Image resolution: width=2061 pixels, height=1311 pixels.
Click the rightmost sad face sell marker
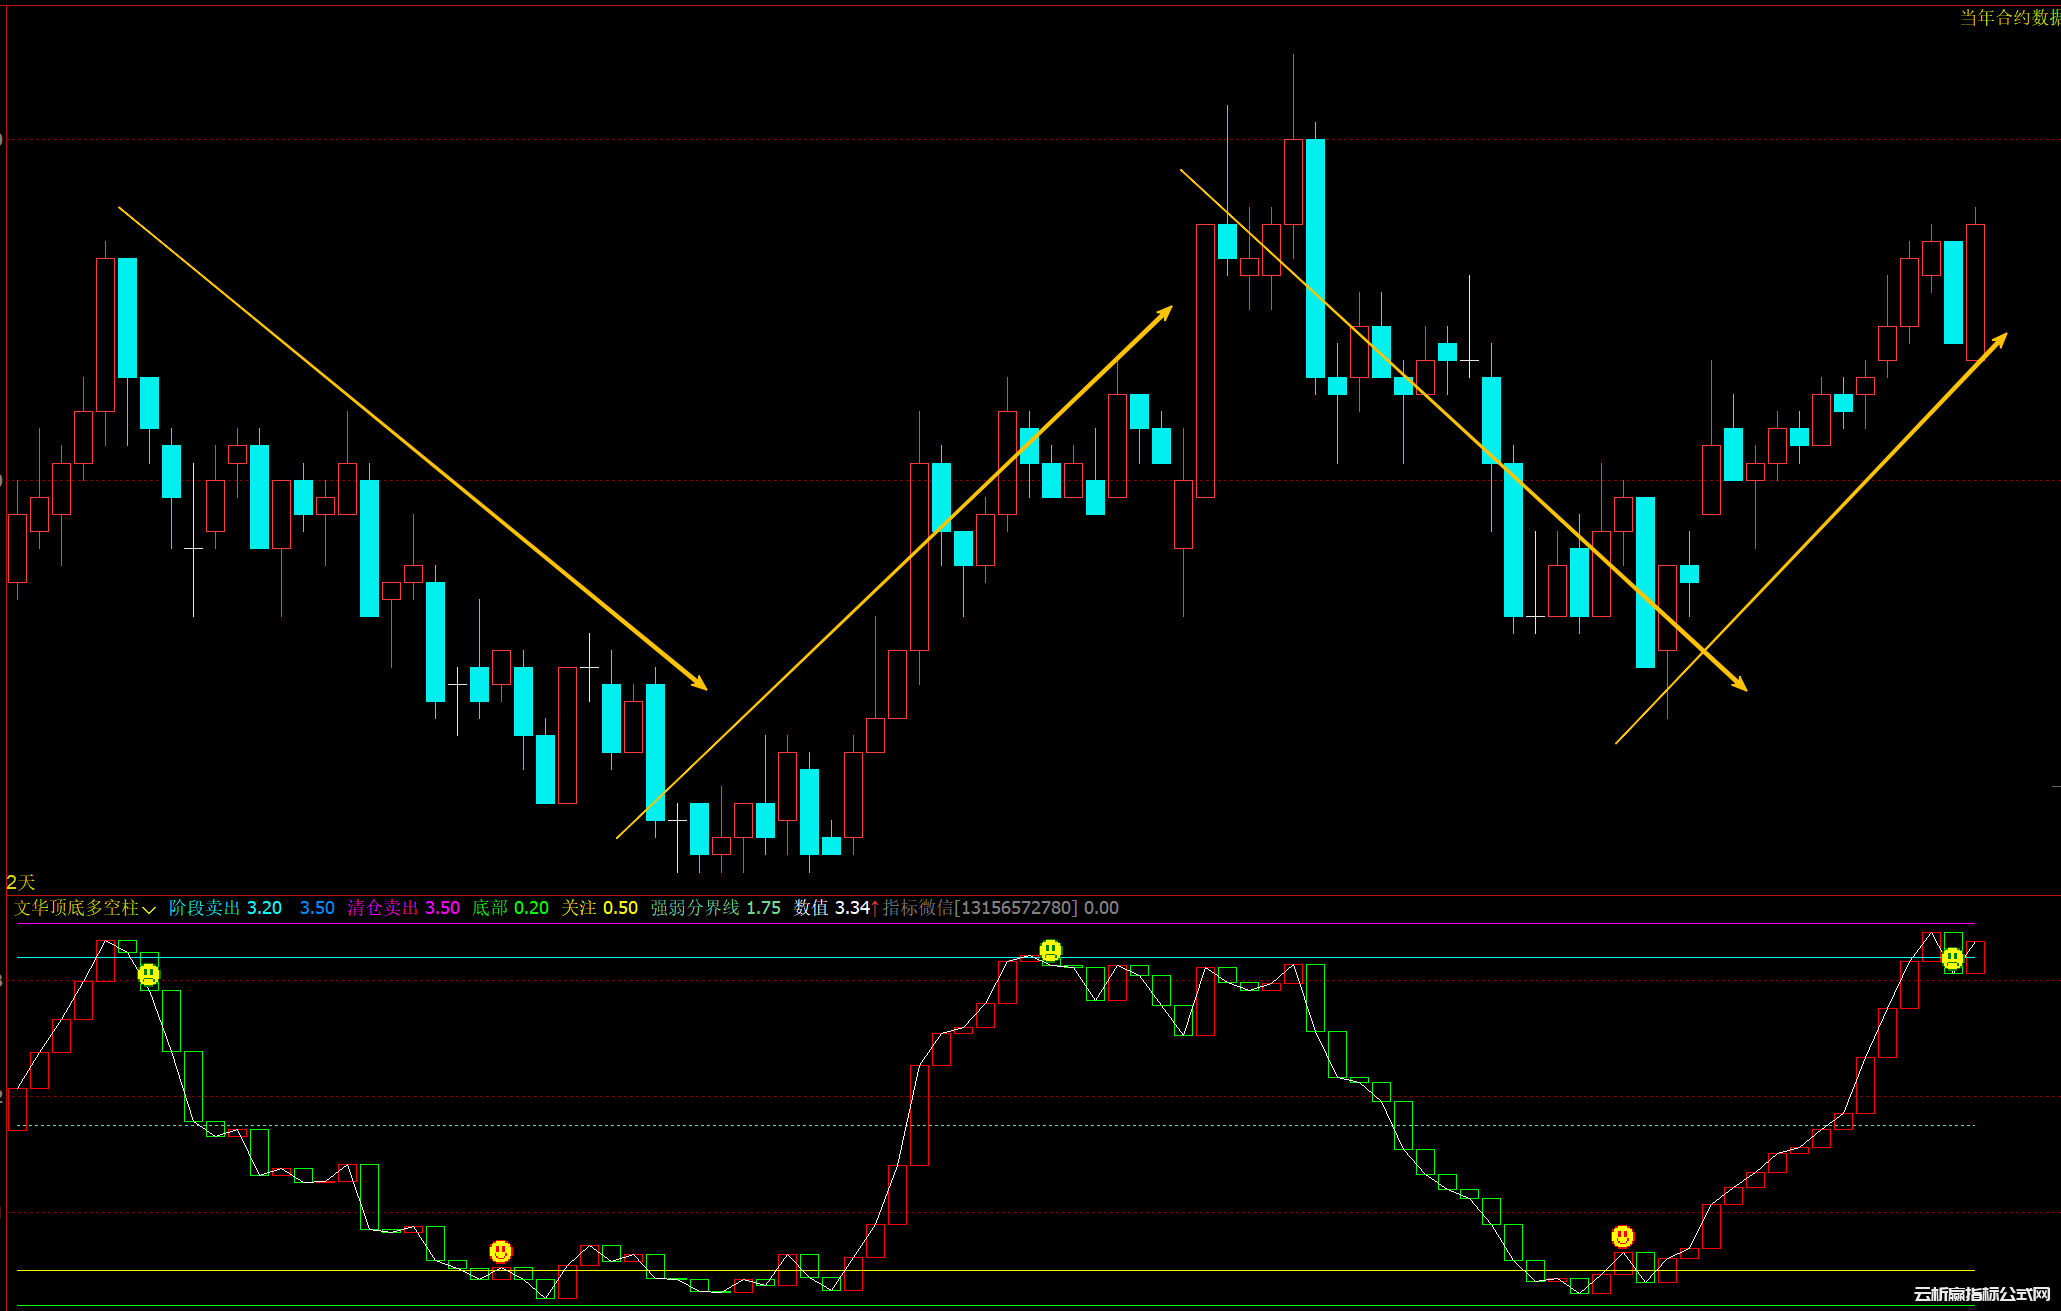click(x=1952, y=959)
